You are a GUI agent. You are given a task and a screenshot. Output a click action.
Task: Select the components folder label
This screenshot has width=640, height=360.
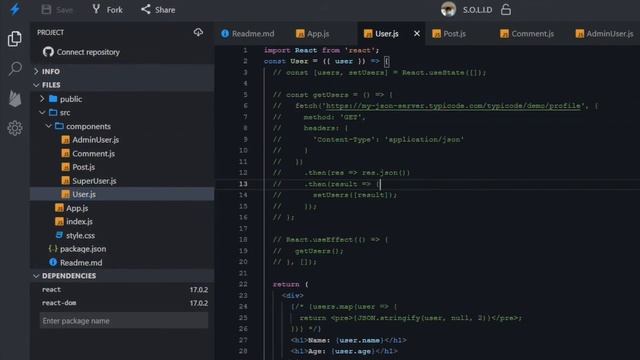88,126
